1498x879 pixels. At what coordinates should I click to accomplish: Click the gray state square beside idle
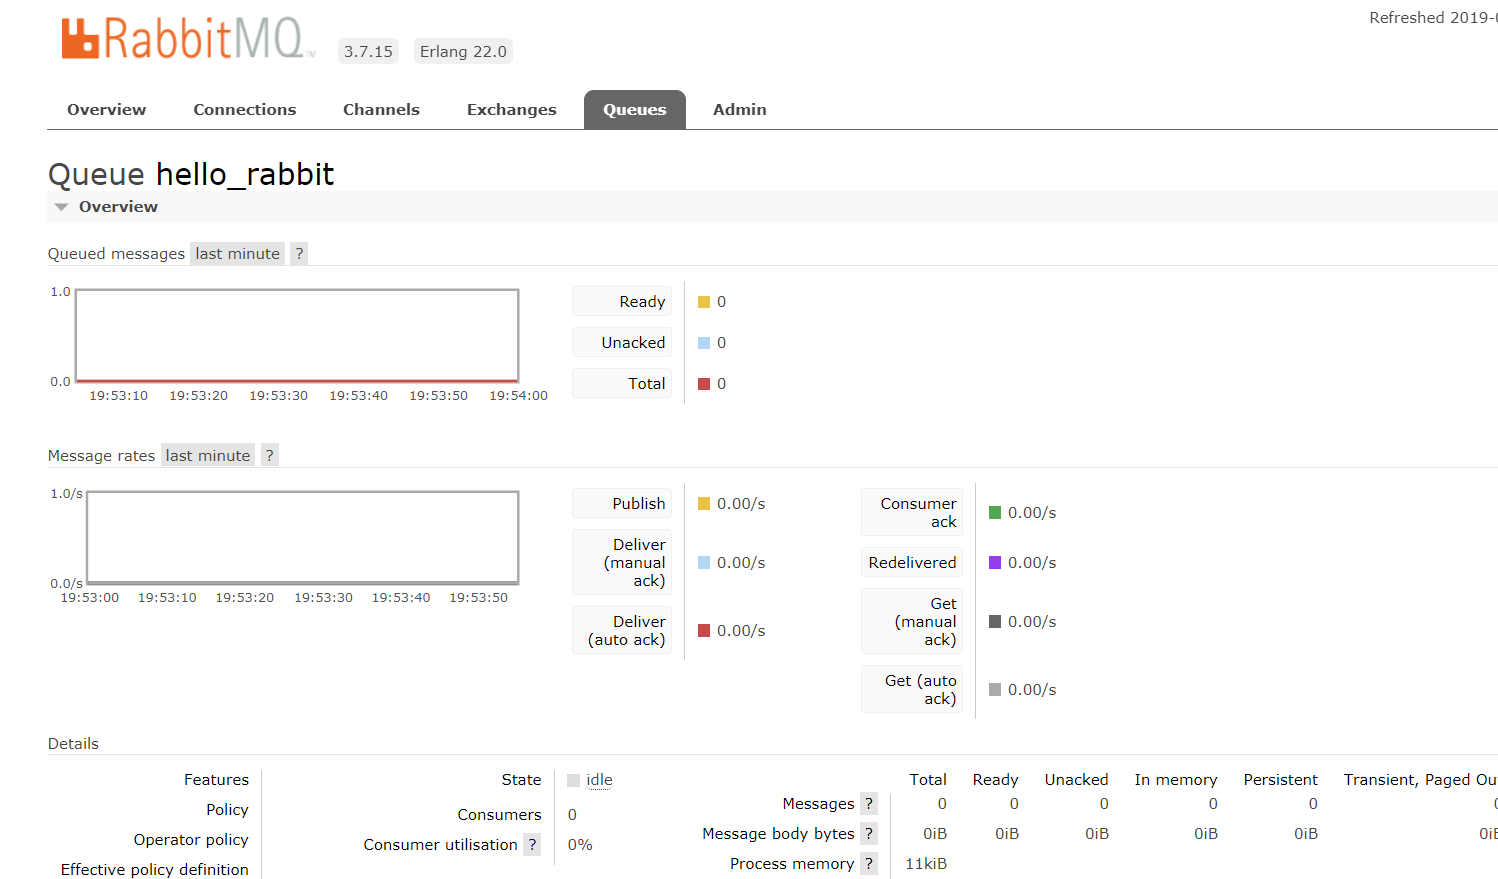[574, 781]
